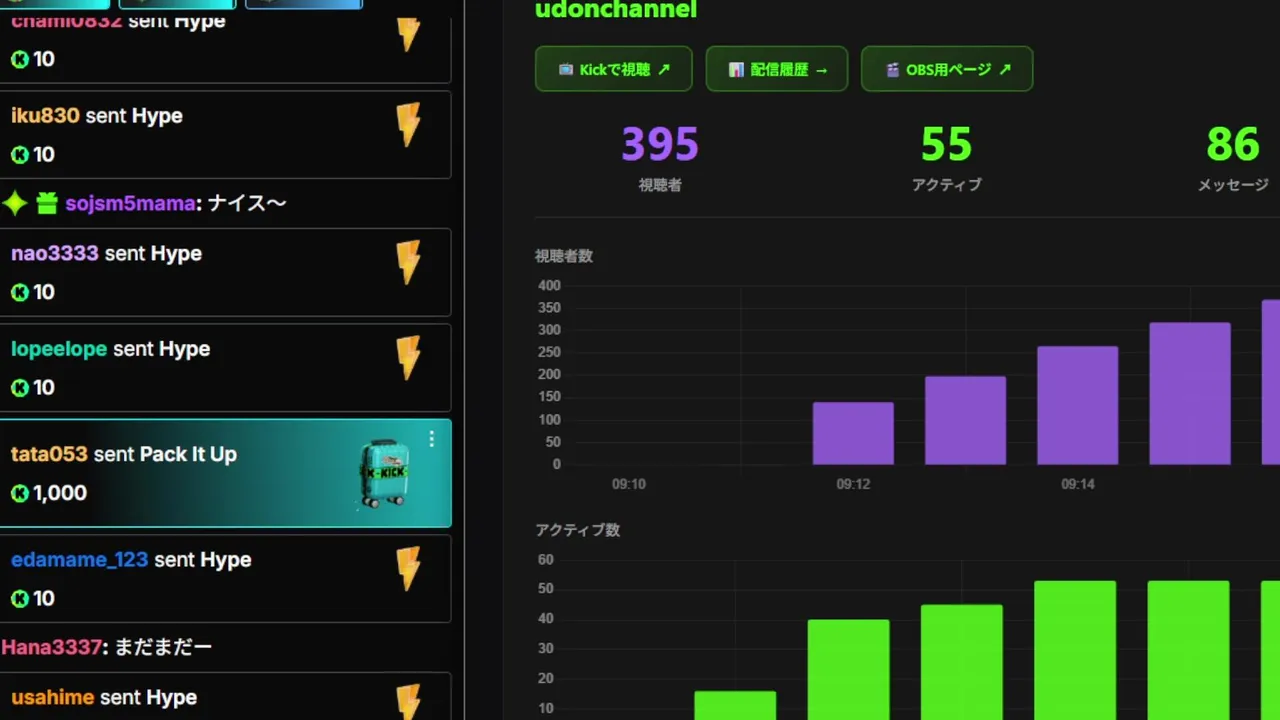The width and height of the screenshot is (1280, 720).
Task: Click the lightning Hype icon in edamame_123's row
Action: pos(408,569)
